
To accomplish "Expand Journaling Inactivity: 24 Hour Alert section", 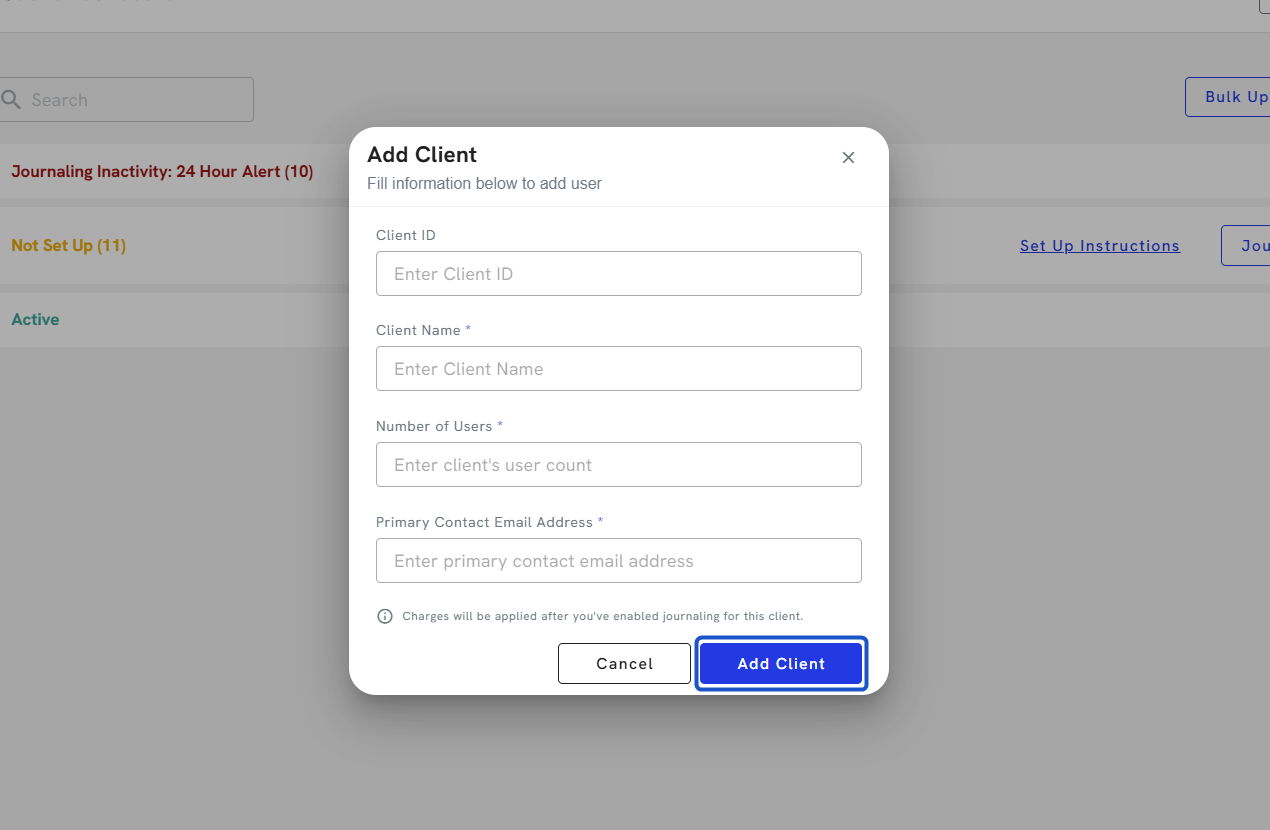I will tap(162, 171).
